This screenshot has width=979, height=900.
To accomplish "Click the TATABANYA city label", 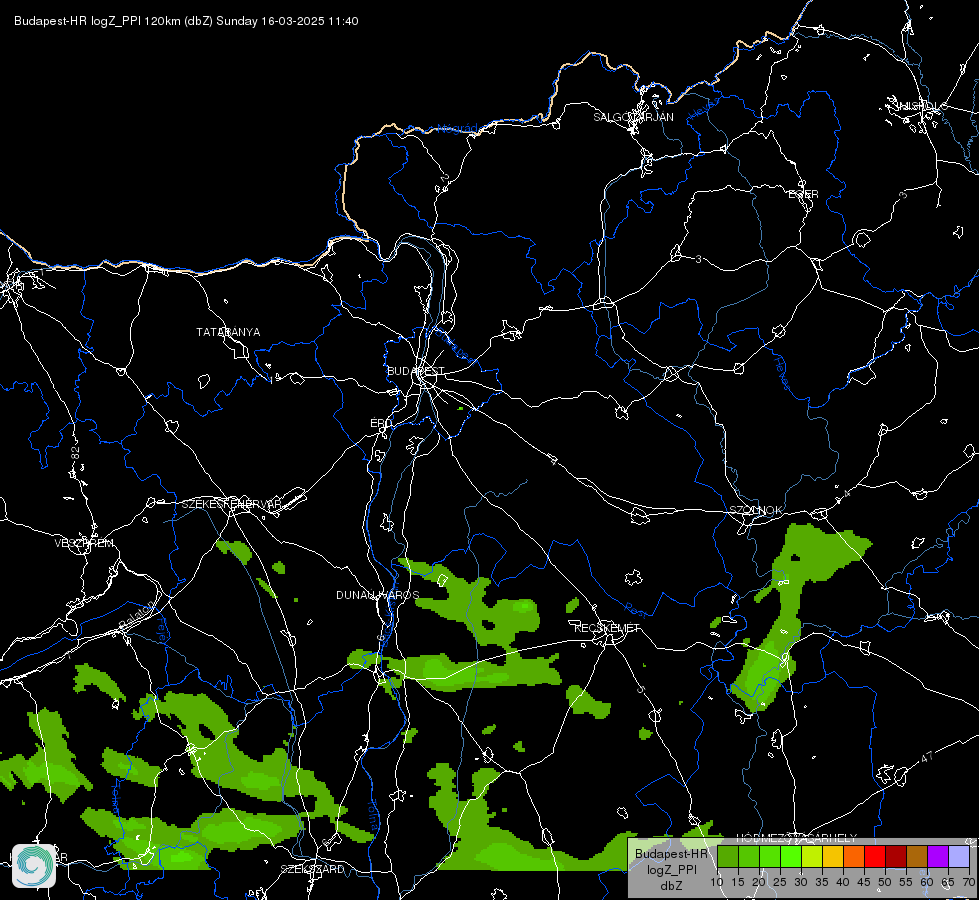I will [228, 332].
